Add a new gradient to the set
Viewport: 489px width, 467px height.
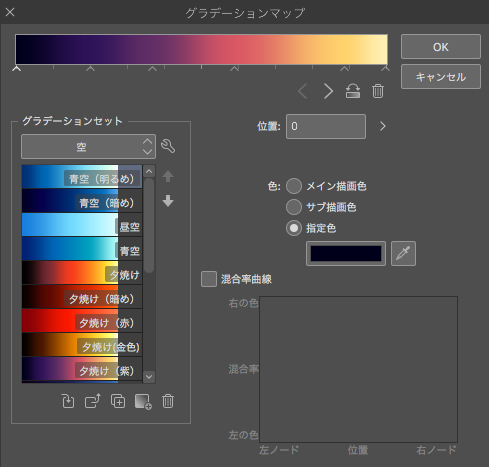143,401
